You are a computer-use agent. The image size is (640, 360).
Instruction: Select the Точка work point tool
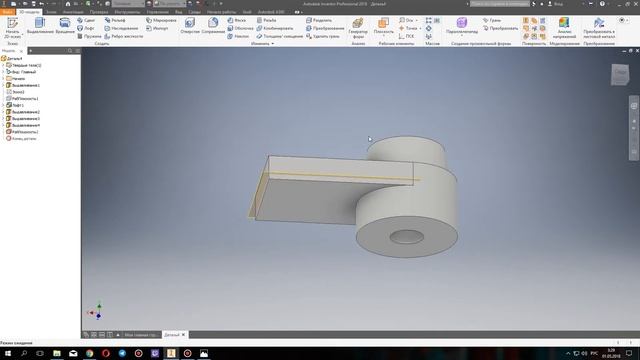(x=408, y=28)
